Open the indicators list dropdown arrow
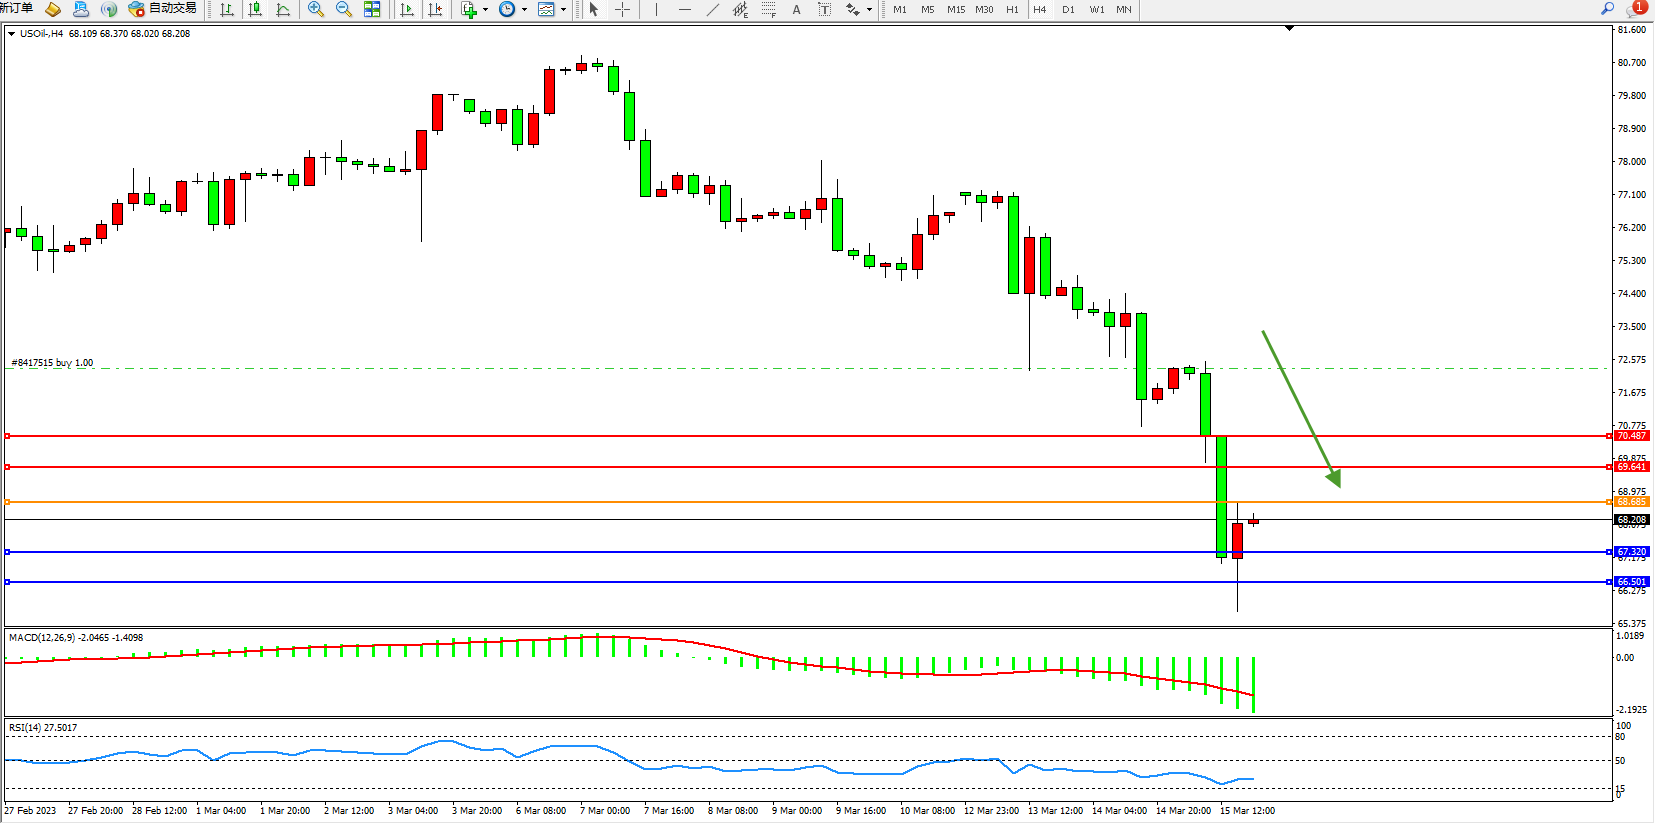The image size is (1655, 824). 486,9
